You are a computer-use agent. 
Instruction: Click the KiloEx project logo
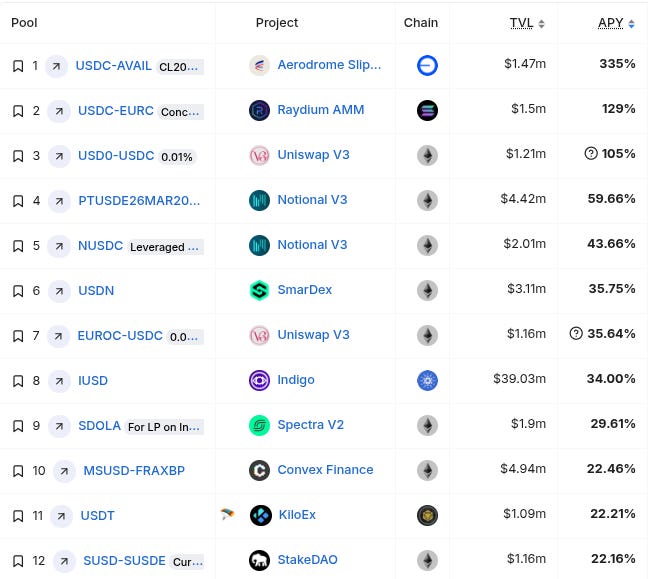[261, 515]
